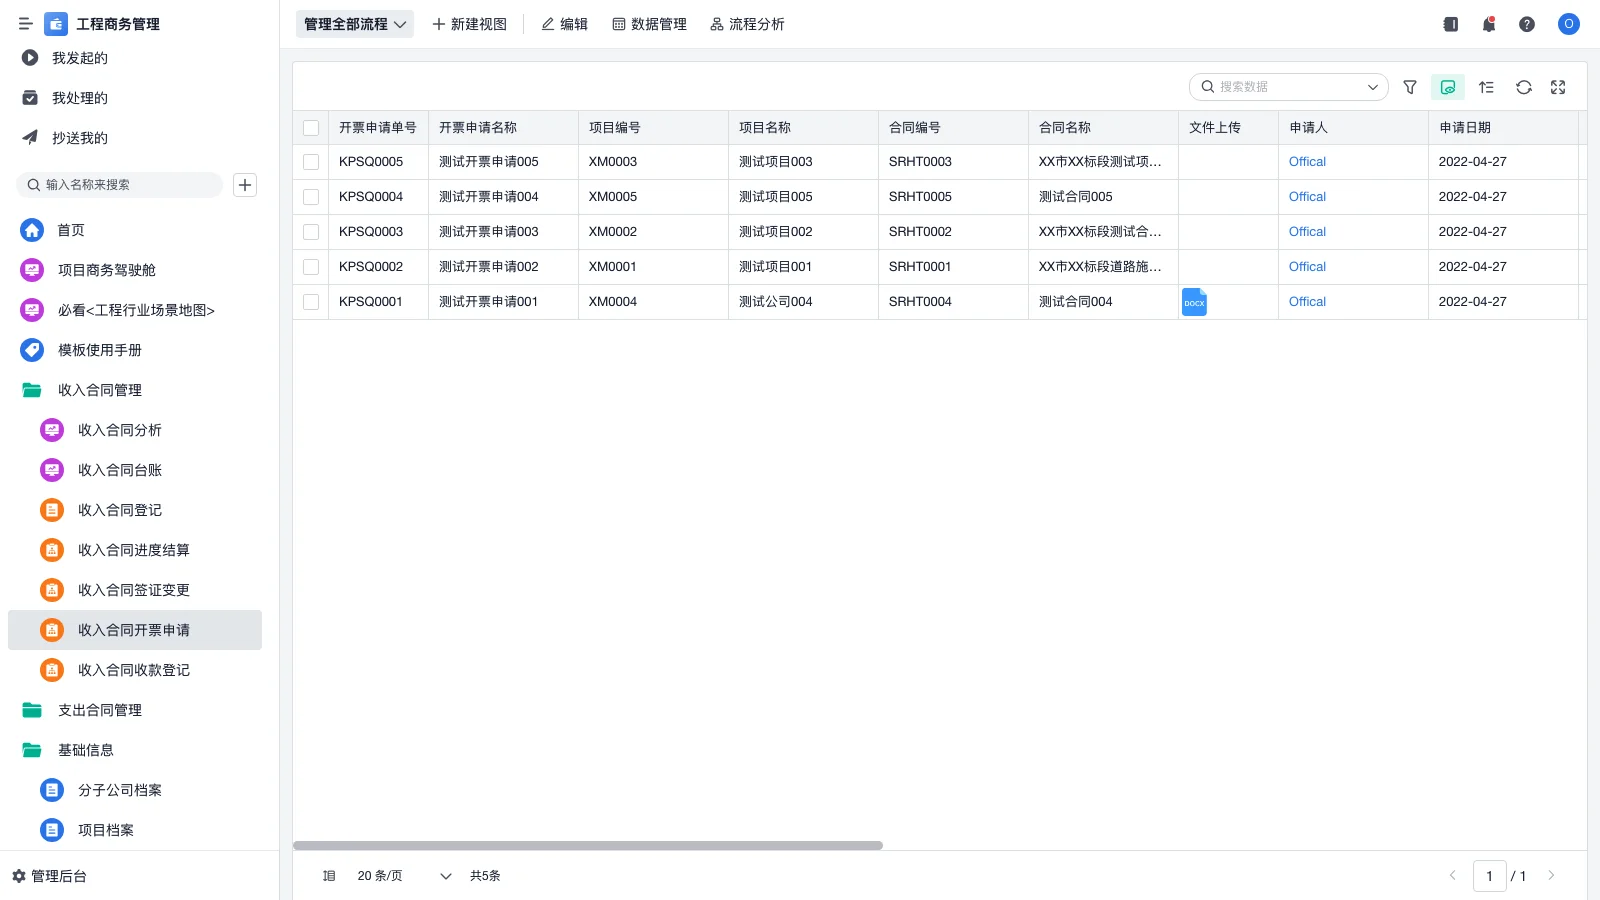Open the search data dropdown arrow
This screenshot has width=1600, height=900.
1372,87
